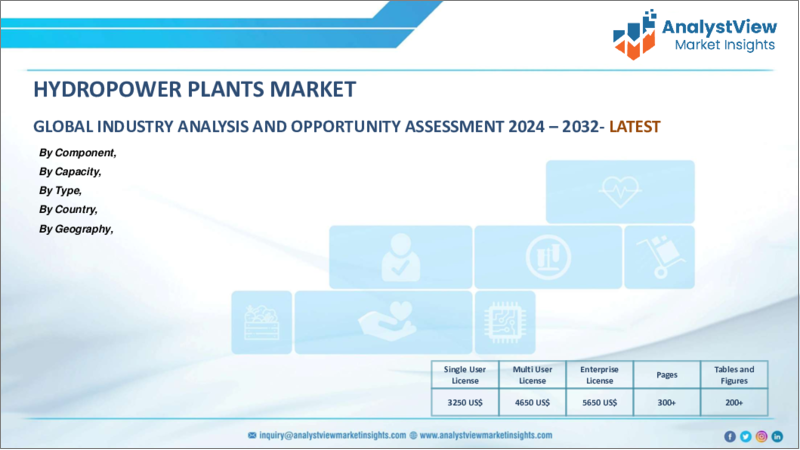Image resolution: width=800 pixels, height=450 pixels.
Task: Select the heartbeat healthcare tile icon
Action: [x=620, y=192]
